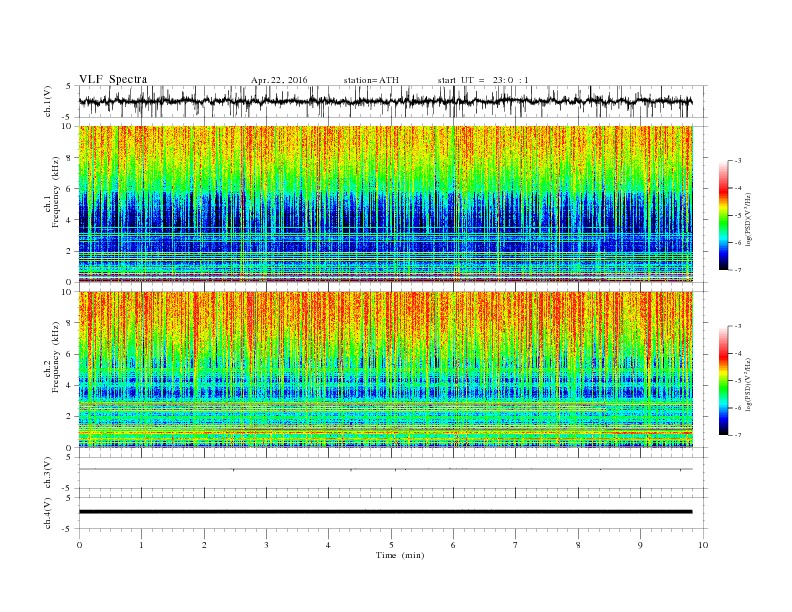Click time axis tick label '9'
Viewport: 792px width, 612px height.
pos(641,545)
